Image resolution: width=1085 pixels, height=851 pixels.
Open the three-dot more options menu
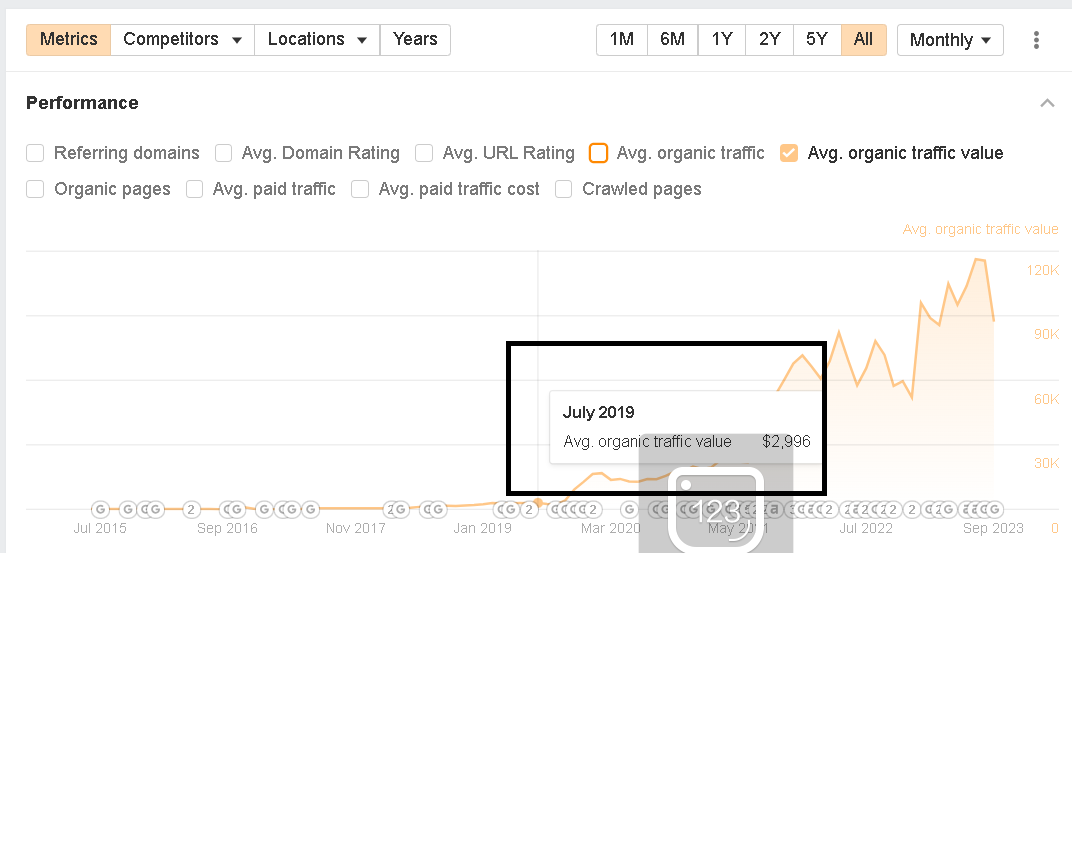coord(1036,40)
